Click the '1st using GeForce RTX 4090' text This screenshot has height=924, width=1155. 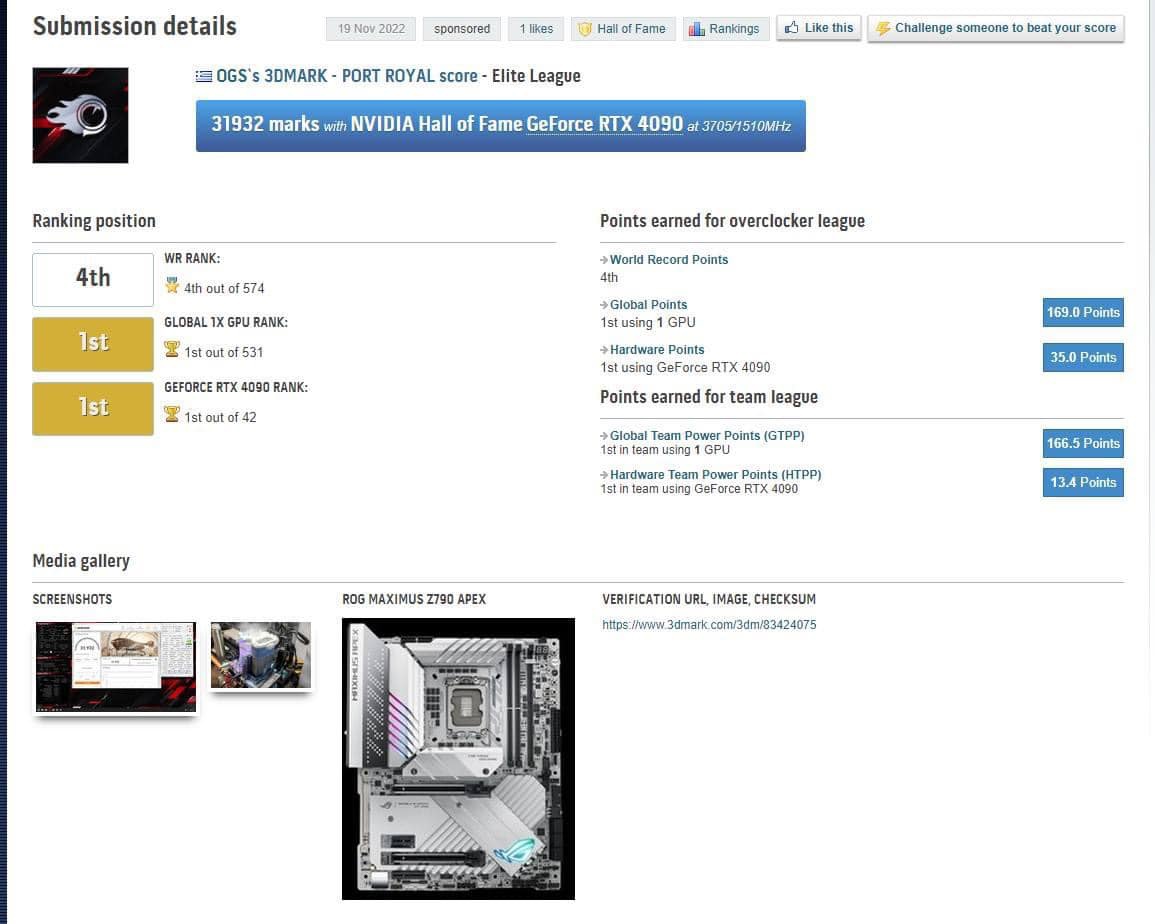[685, 367]
